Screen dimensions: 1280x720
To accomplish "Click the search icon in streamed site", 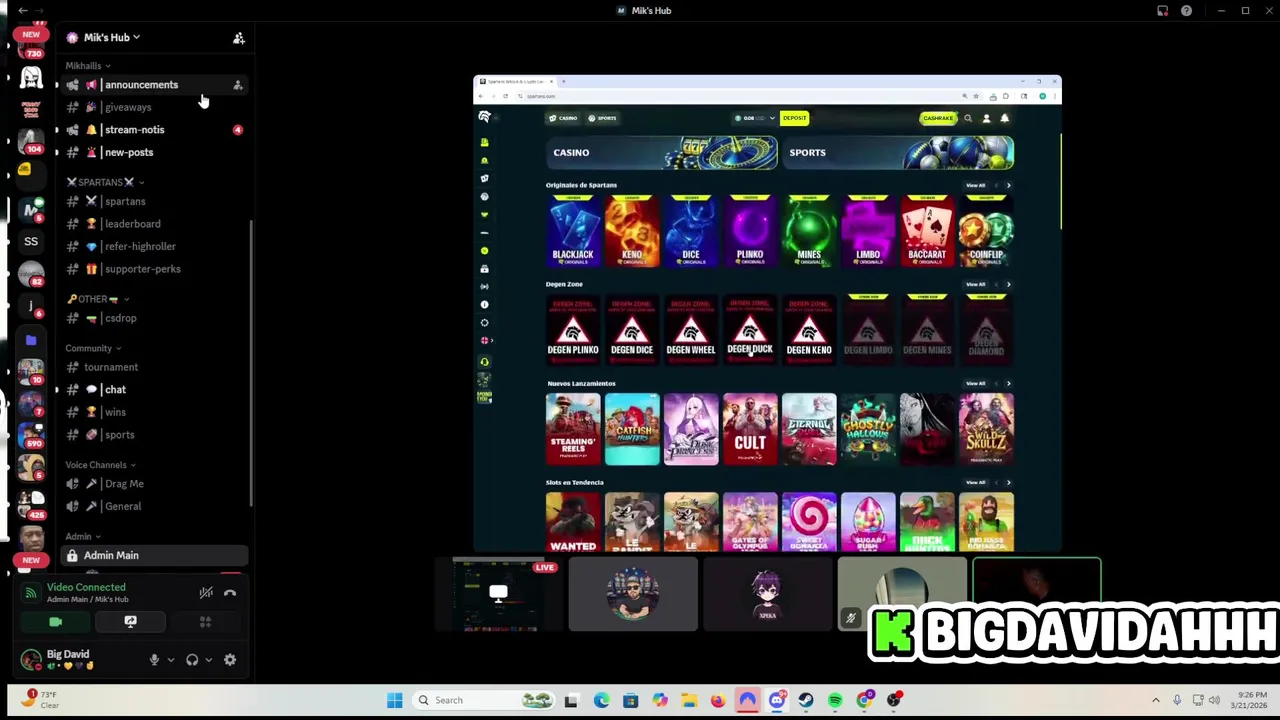I will pos(968,118).
